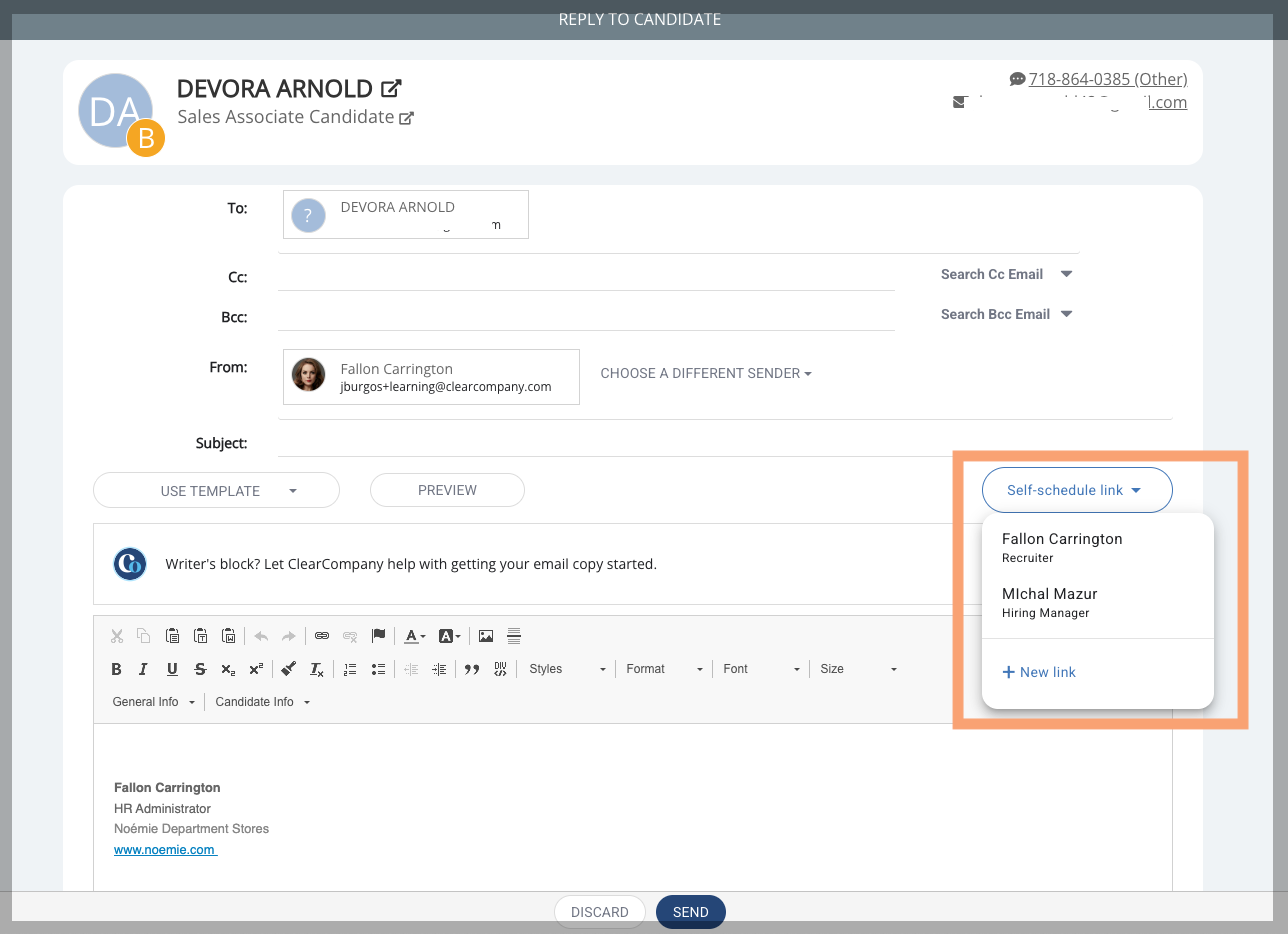This screenshot has height=934, width=1288.
Task: Open Devora Arnold profile external link icon
Action: pyautogui.click(x=392, y=89)
